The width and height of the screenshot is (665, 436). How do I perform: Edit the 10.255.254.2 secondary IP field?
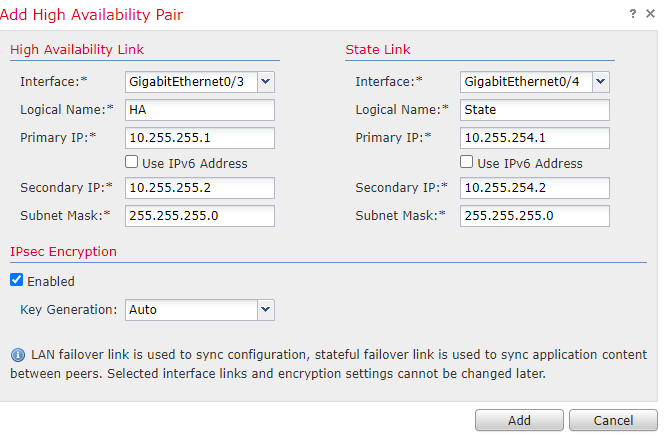(535, 188)
